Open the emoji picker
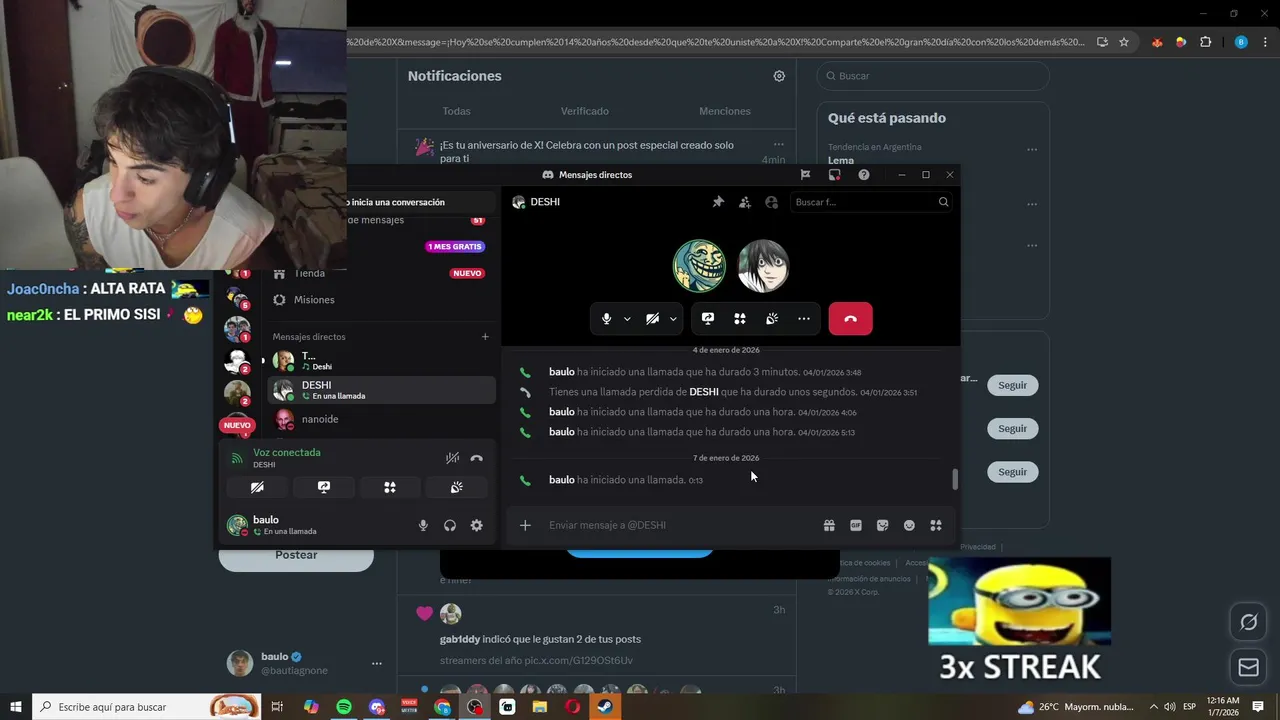 909,525
